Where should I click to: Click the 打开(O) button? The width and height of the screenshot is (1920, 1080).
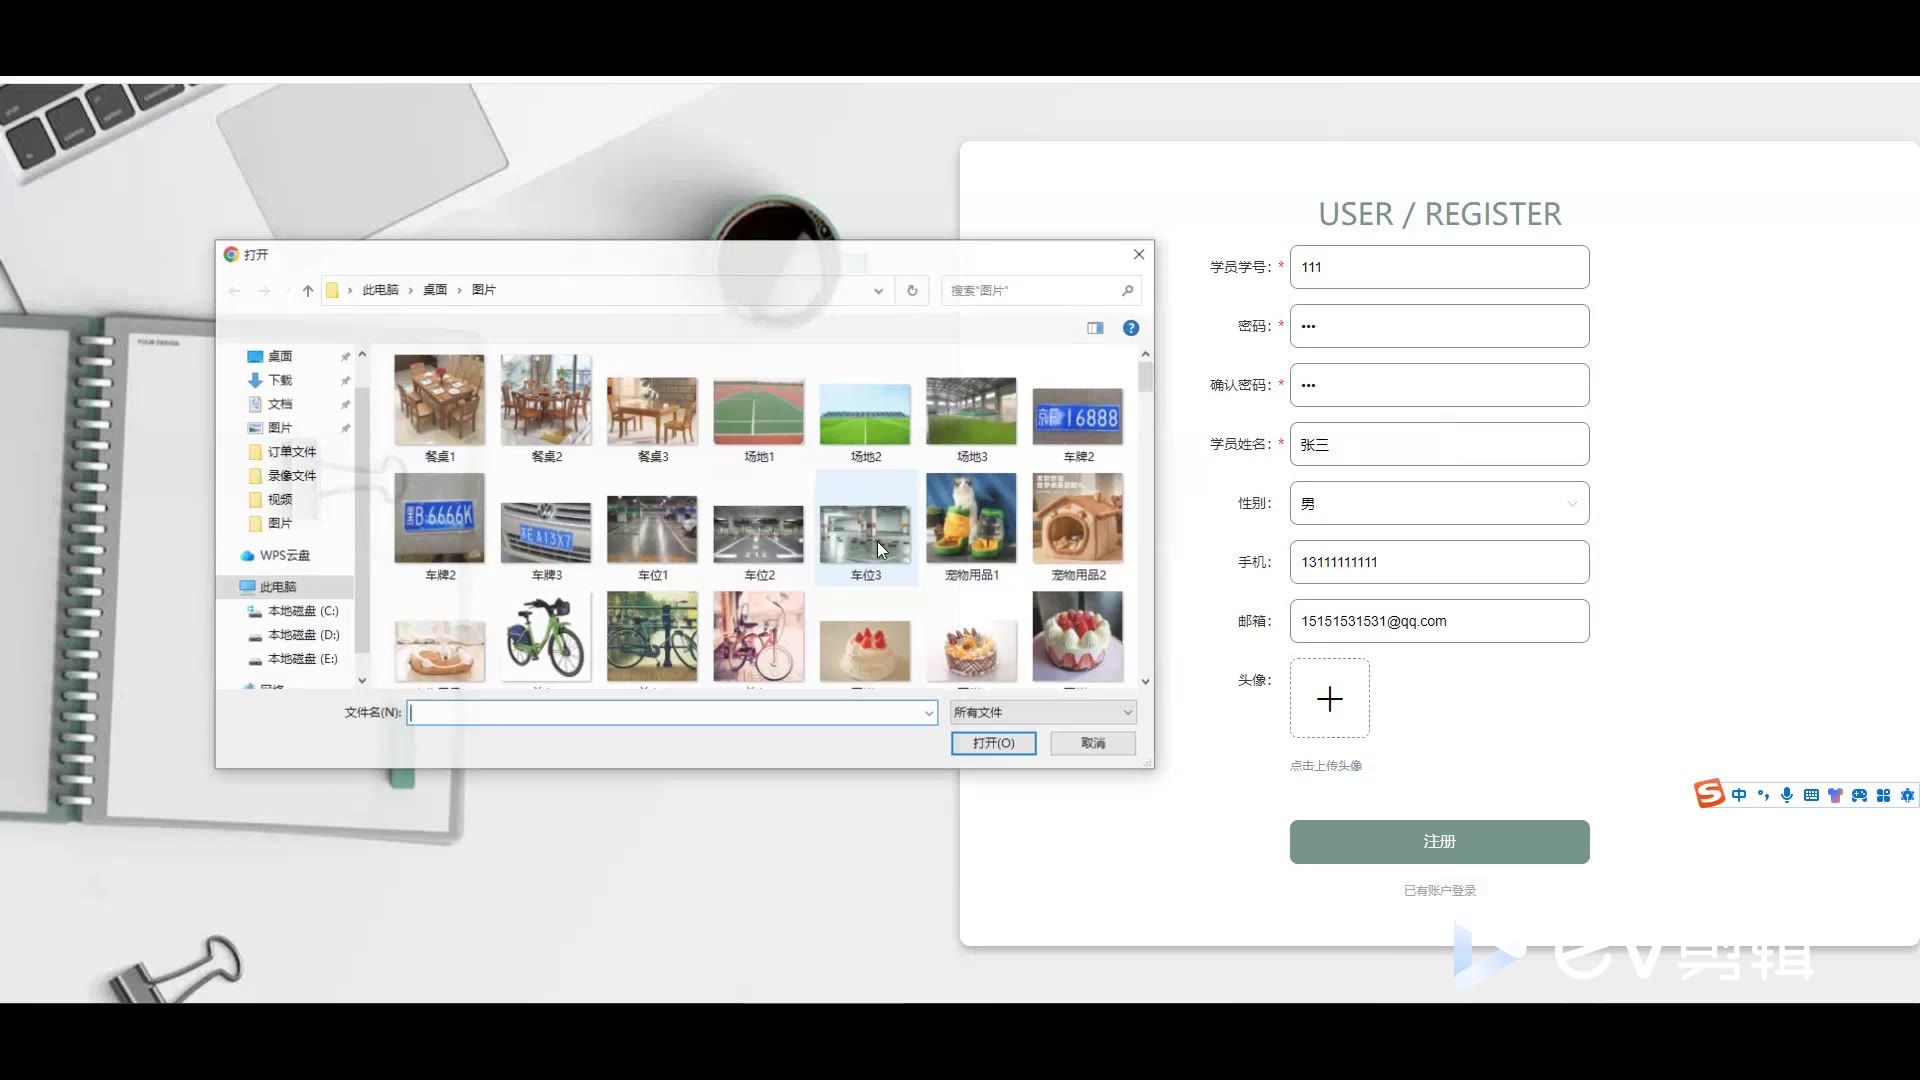pyautogui.click(x=993, y=743)
